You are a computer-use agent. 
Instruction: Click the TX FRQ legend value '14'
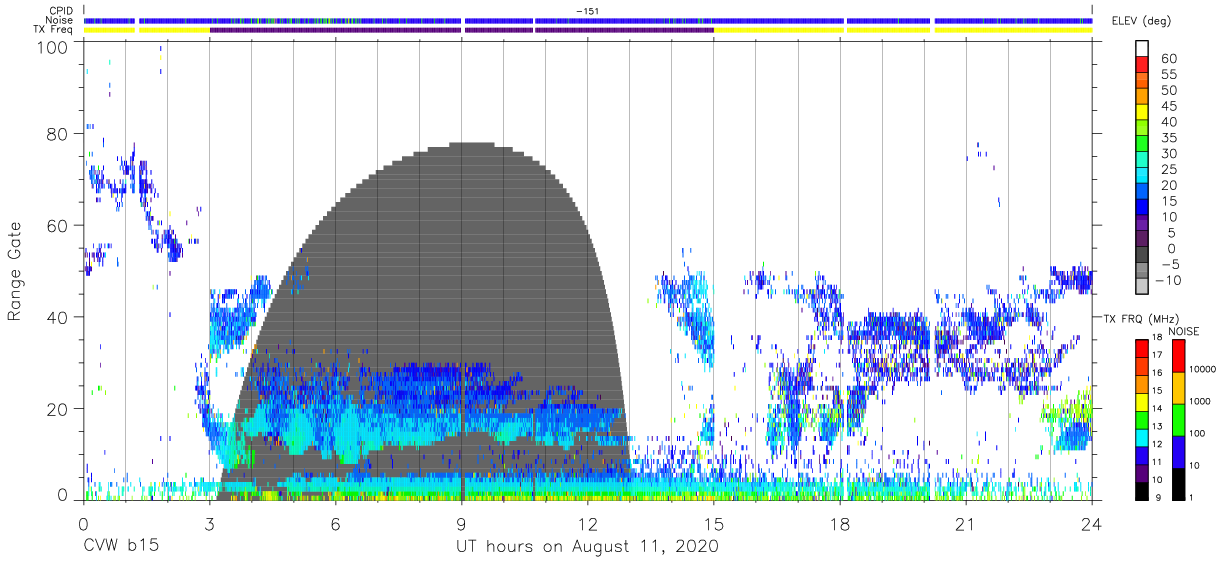click(1157, 408)
